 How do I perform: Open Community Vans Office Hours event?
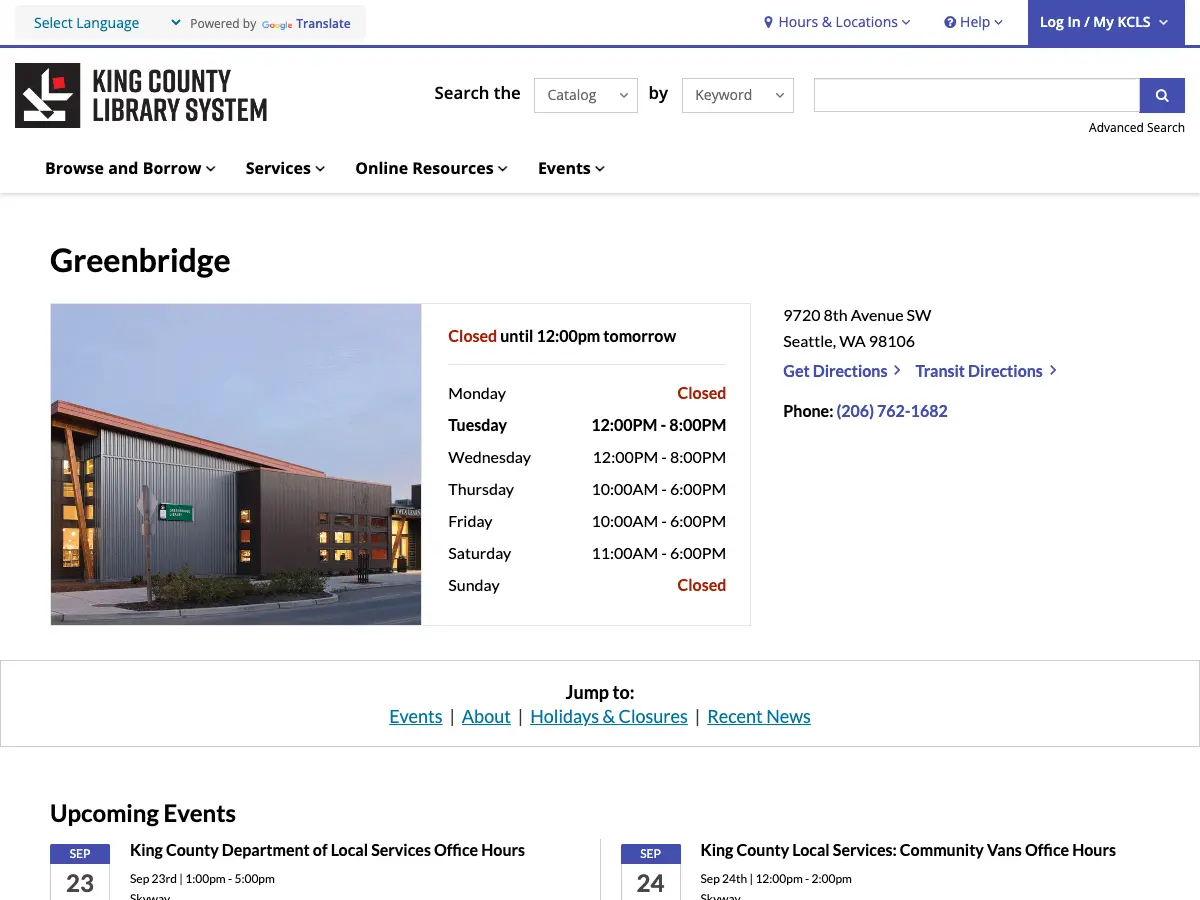click(908, 850)
